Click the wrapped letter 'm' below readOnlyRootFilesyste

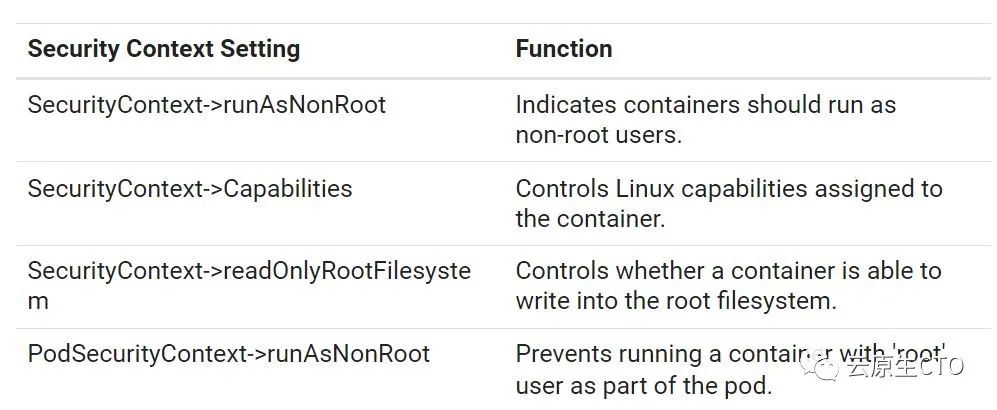pyautogui.click(x=38, y=301)
